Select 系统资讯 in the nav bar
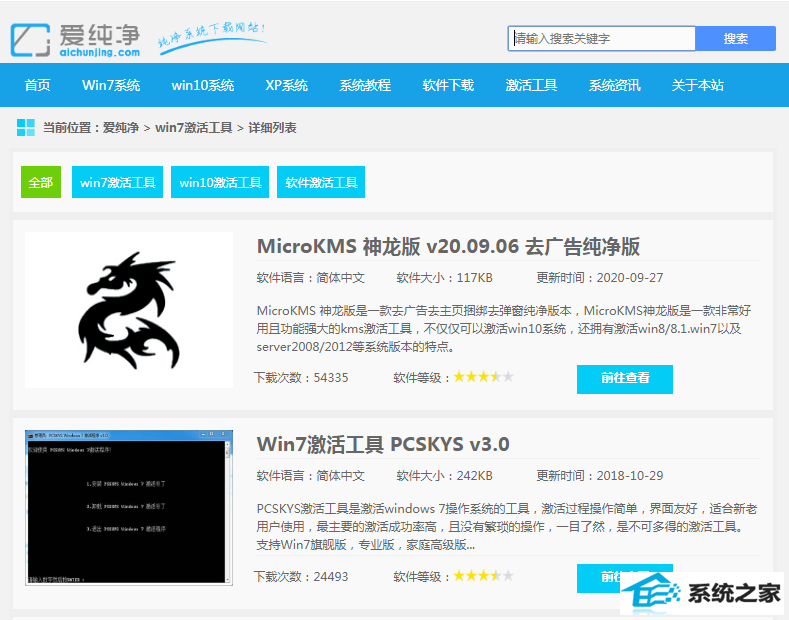789x620 pixels. coord(615,85)
